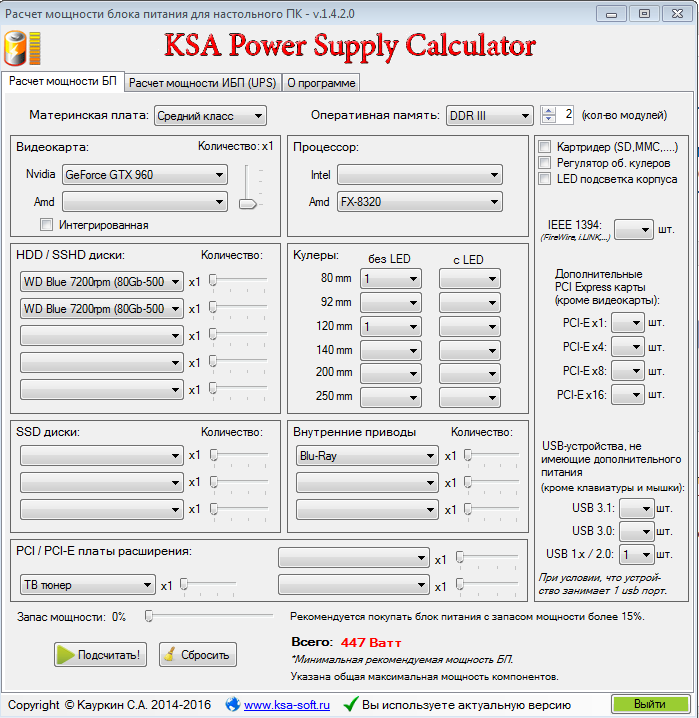Click the globe icon beside website link
This screenshot has height=718, width=699.
point(233,704)
